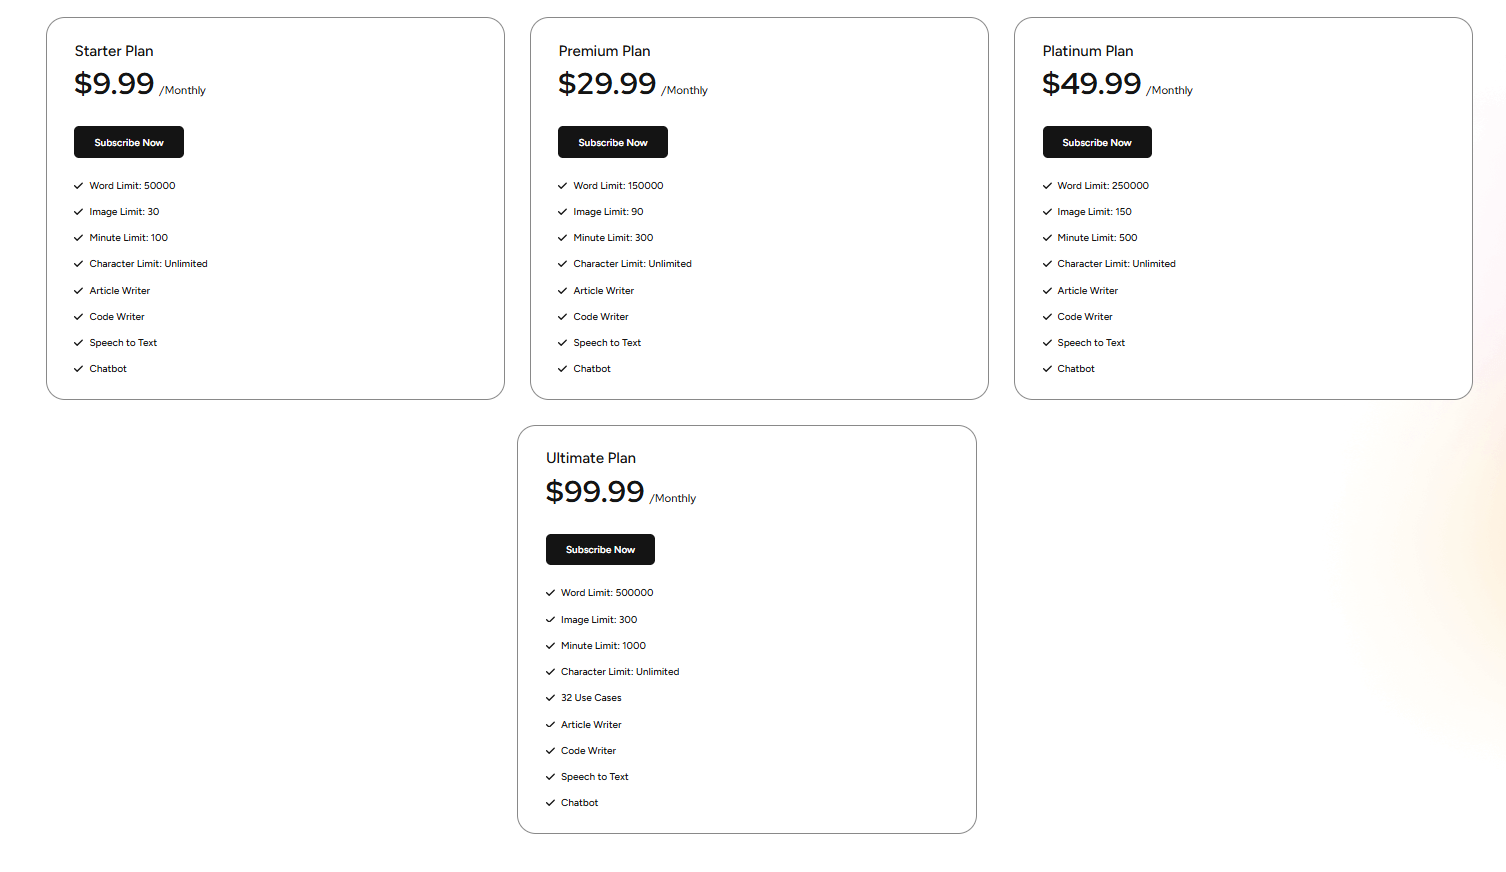Click the $99.99 Ultimate price
Screen dimensions: 1506x872
click(x=595, y=492)
